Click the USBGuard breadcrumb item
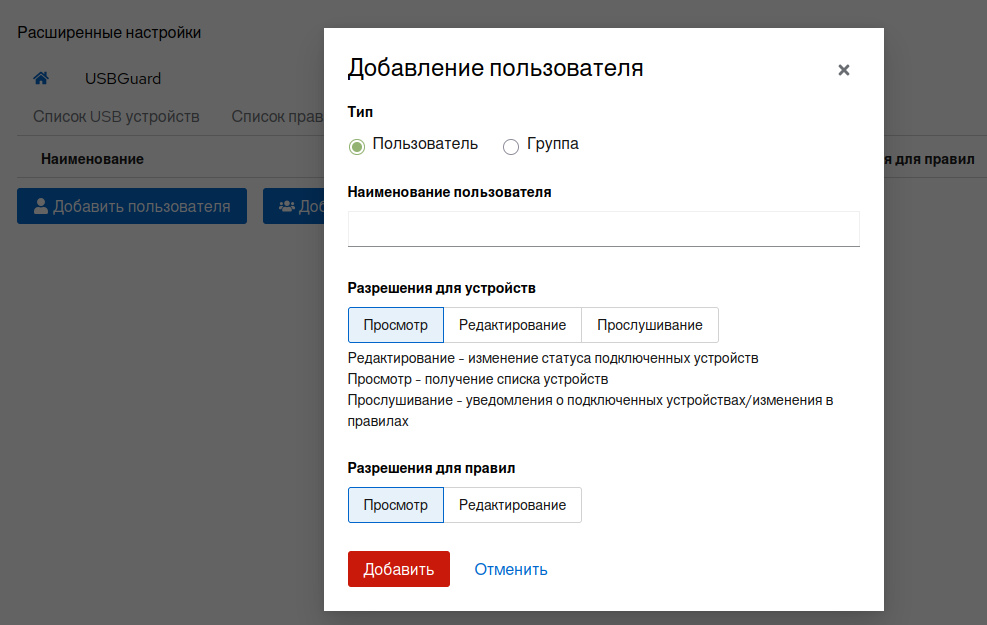This screenshot has height=625, width=987. tap(123, 78)
